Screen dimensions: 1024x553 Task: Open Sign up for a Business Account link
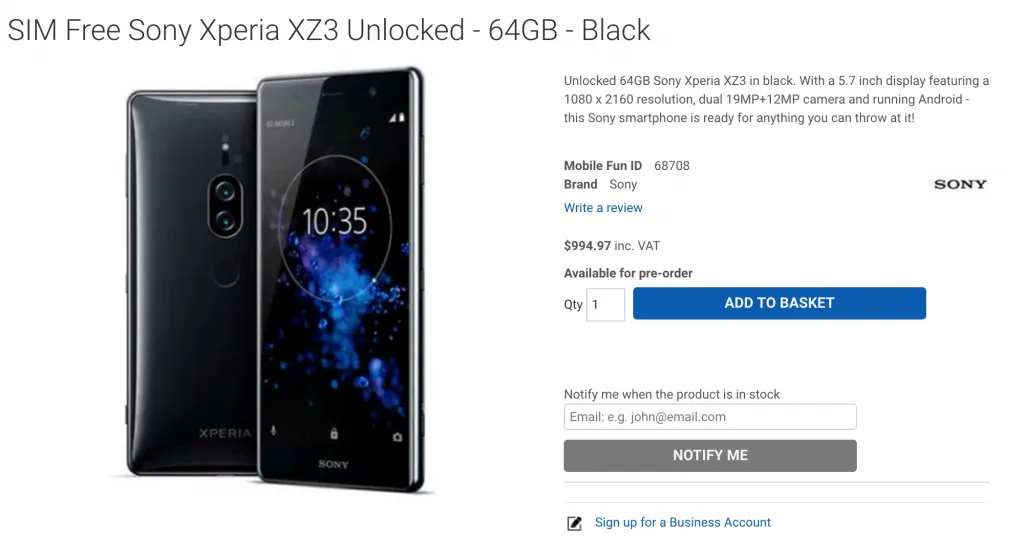pyautogui.click(x=682, y=522)
